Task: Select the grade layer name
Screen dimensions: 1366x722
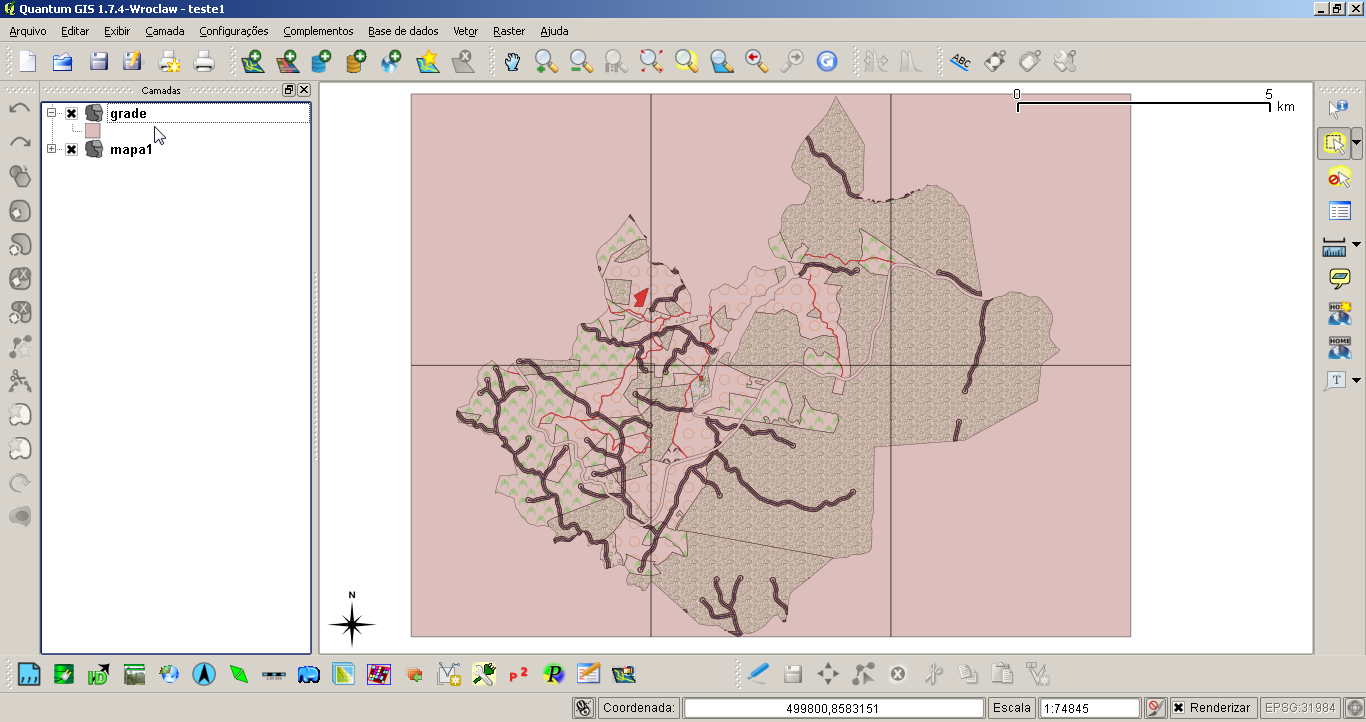Action: point(128,114)
